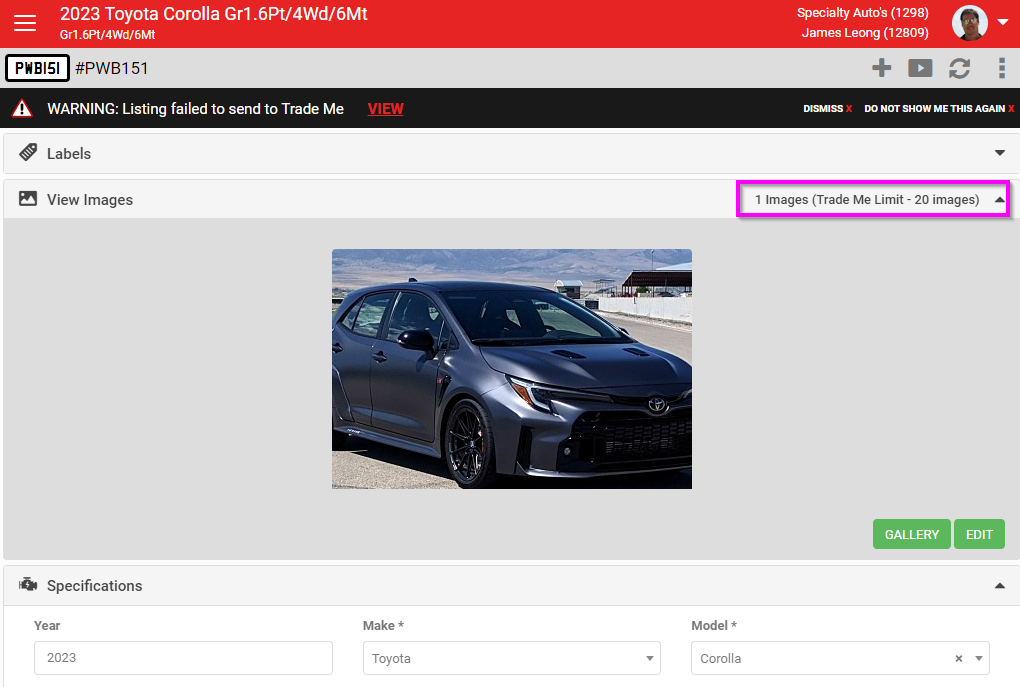Open the image GALLERY button
Viewport: 1020px width, 687px height.
click(911, 534)
